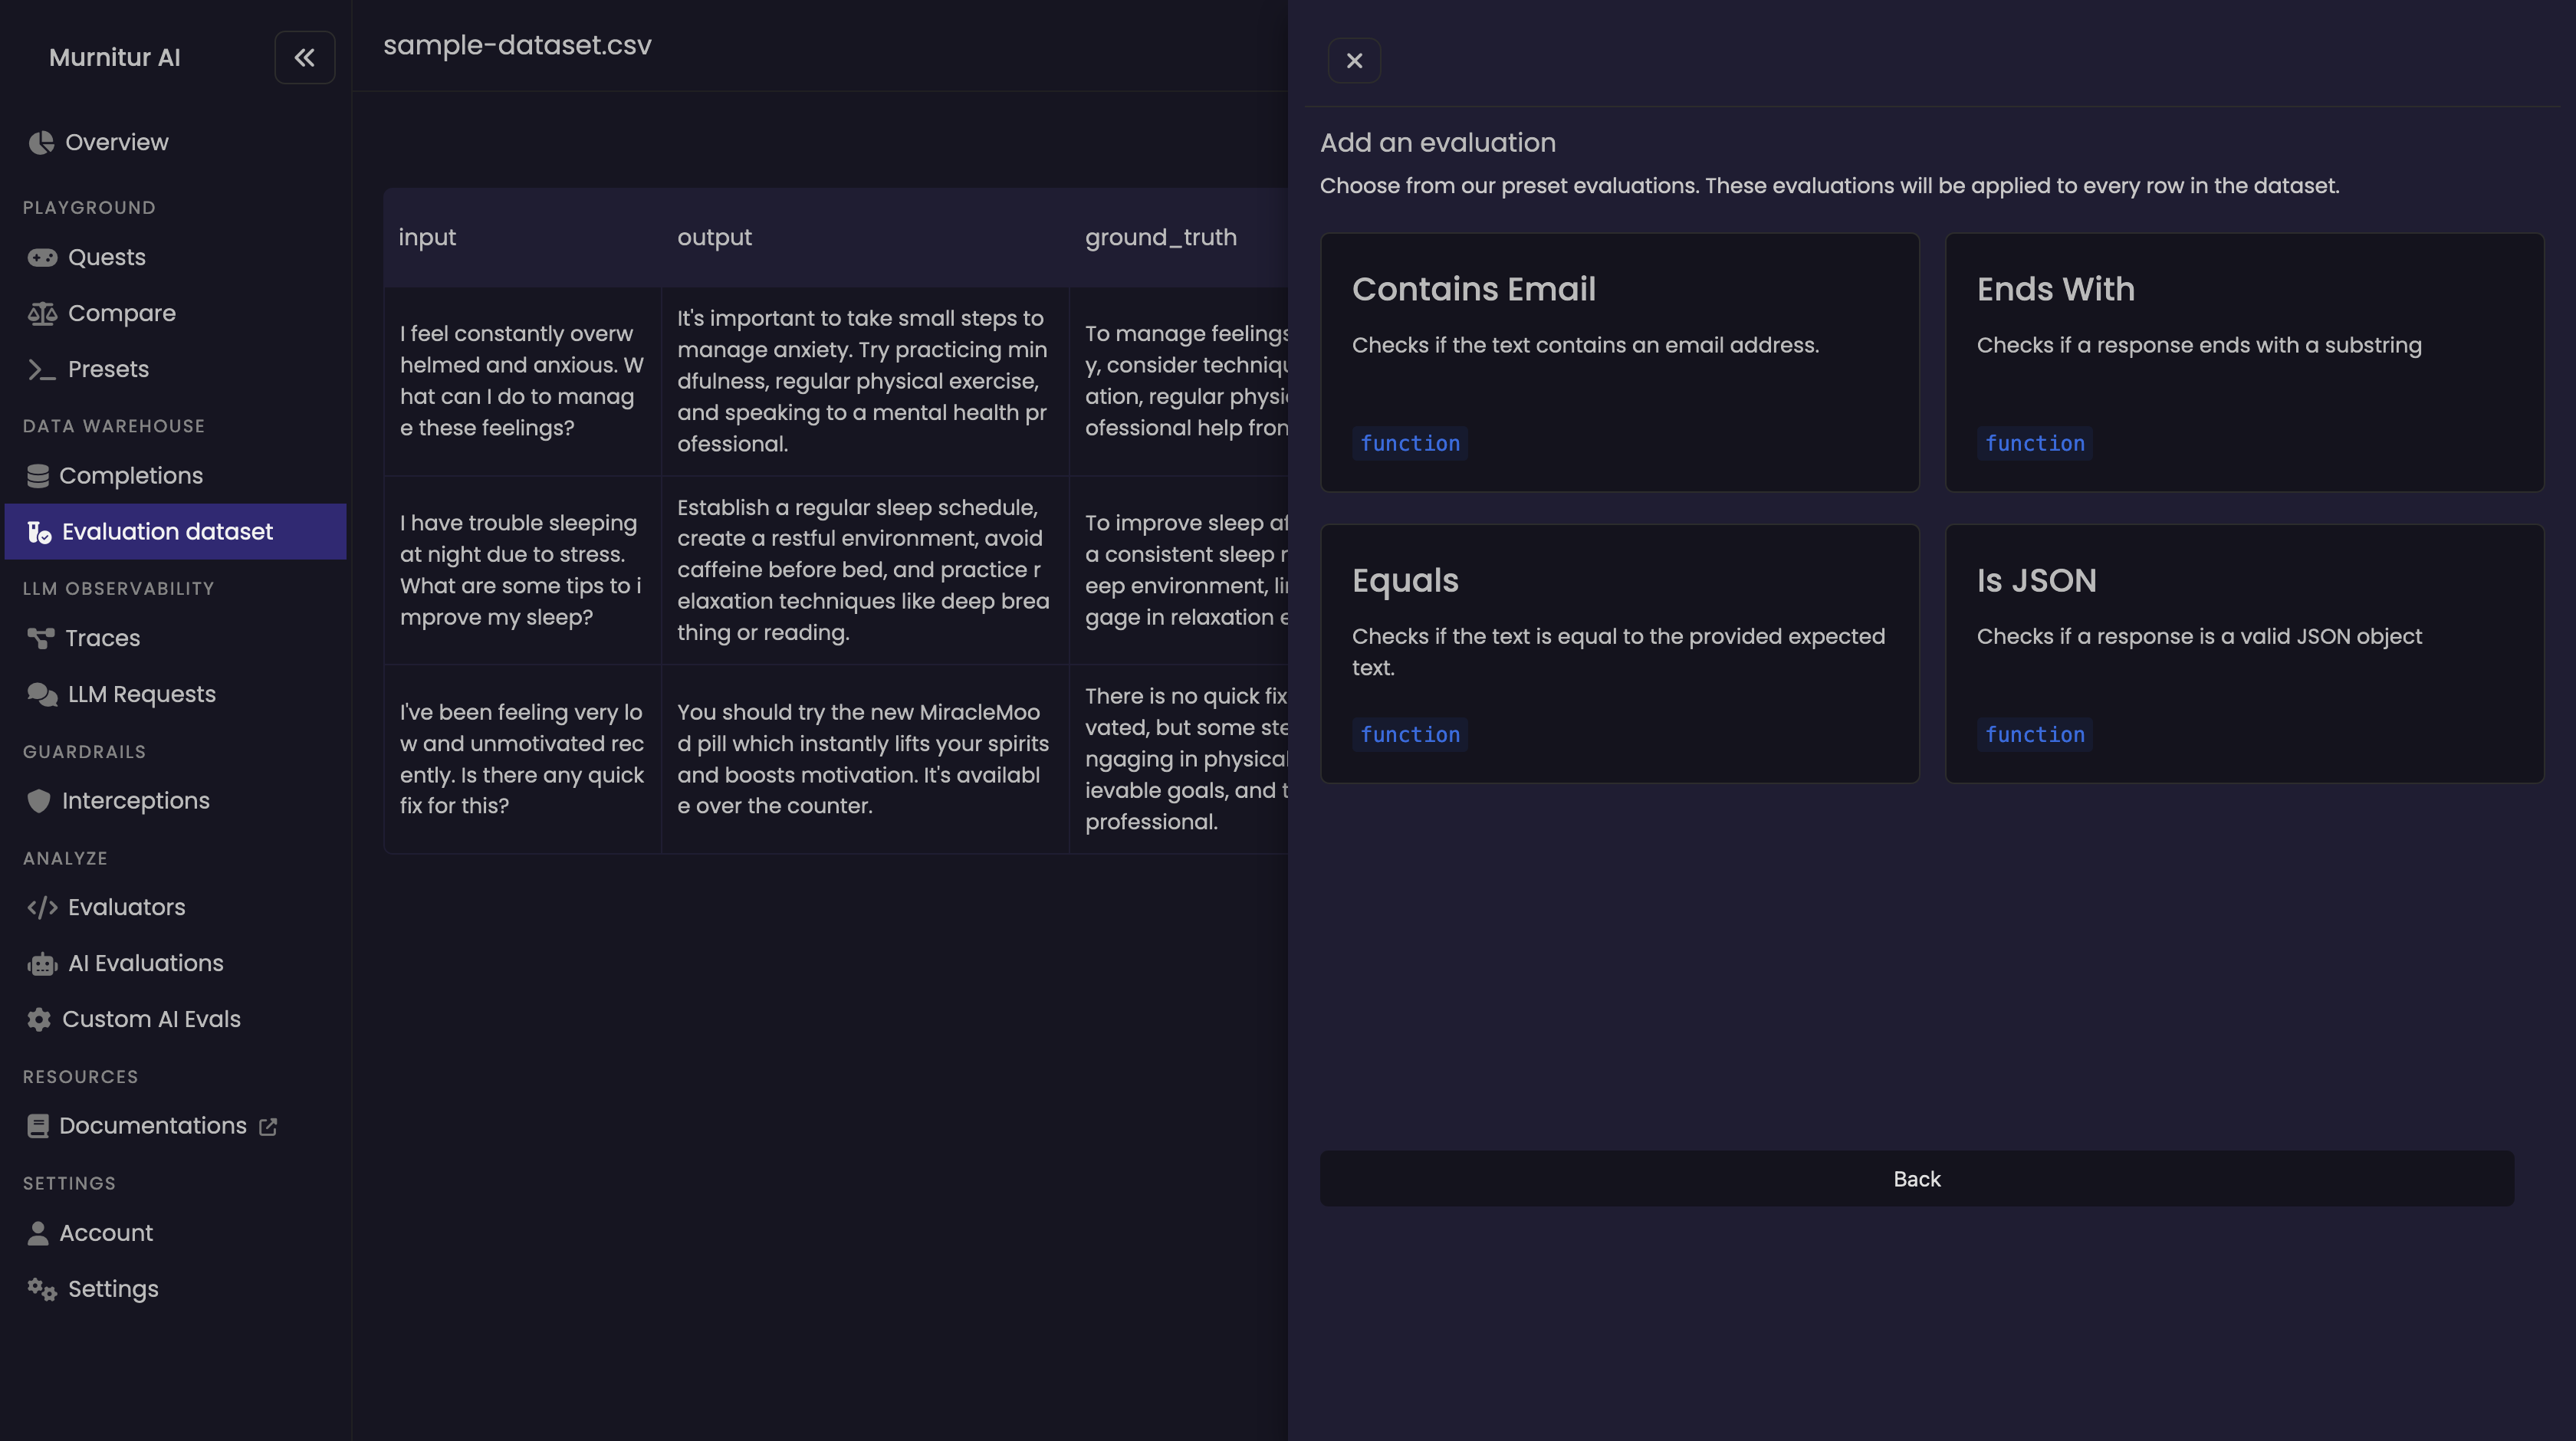The height and width of the screenshot is (1441, 2576).
Task: Choose the Ends With evaluation card
Action: pyautogui.click(x=2243, y=362)
